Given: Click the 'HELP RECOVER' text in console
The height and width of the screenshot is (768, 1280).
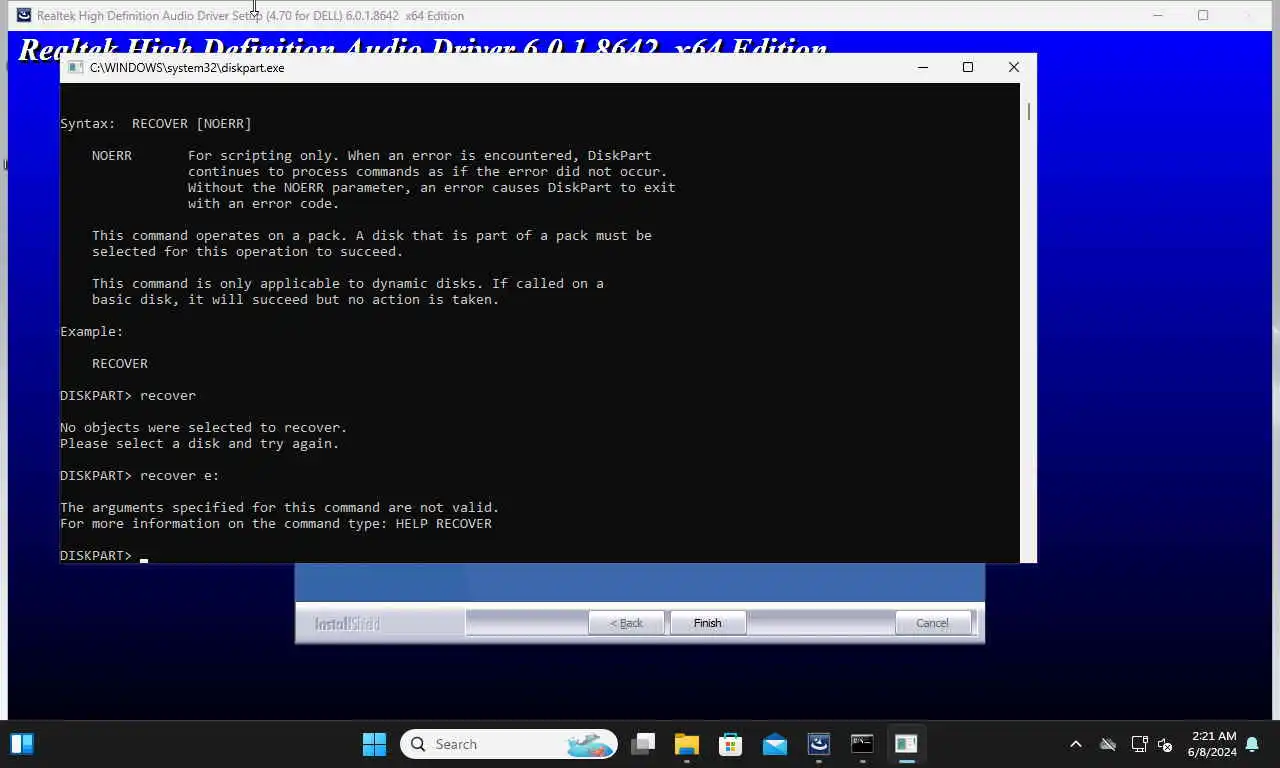Looking at the screenshot, I should pos(444,523).
